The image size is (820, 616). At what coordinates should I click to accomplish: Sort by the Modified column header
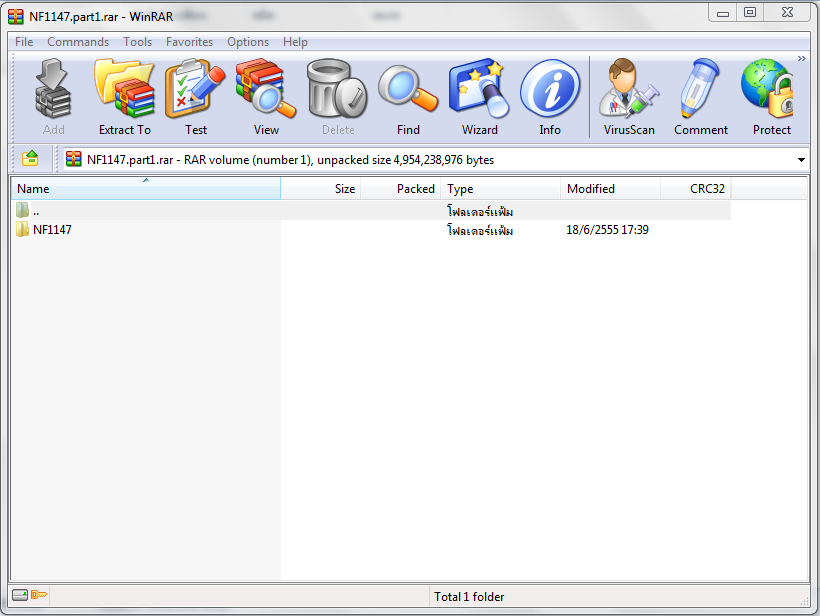[x=610, y=189]
